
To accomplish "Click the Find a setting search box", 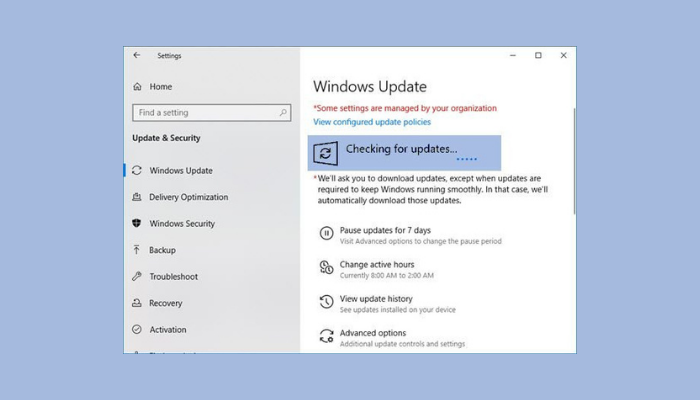I will 212,112.
